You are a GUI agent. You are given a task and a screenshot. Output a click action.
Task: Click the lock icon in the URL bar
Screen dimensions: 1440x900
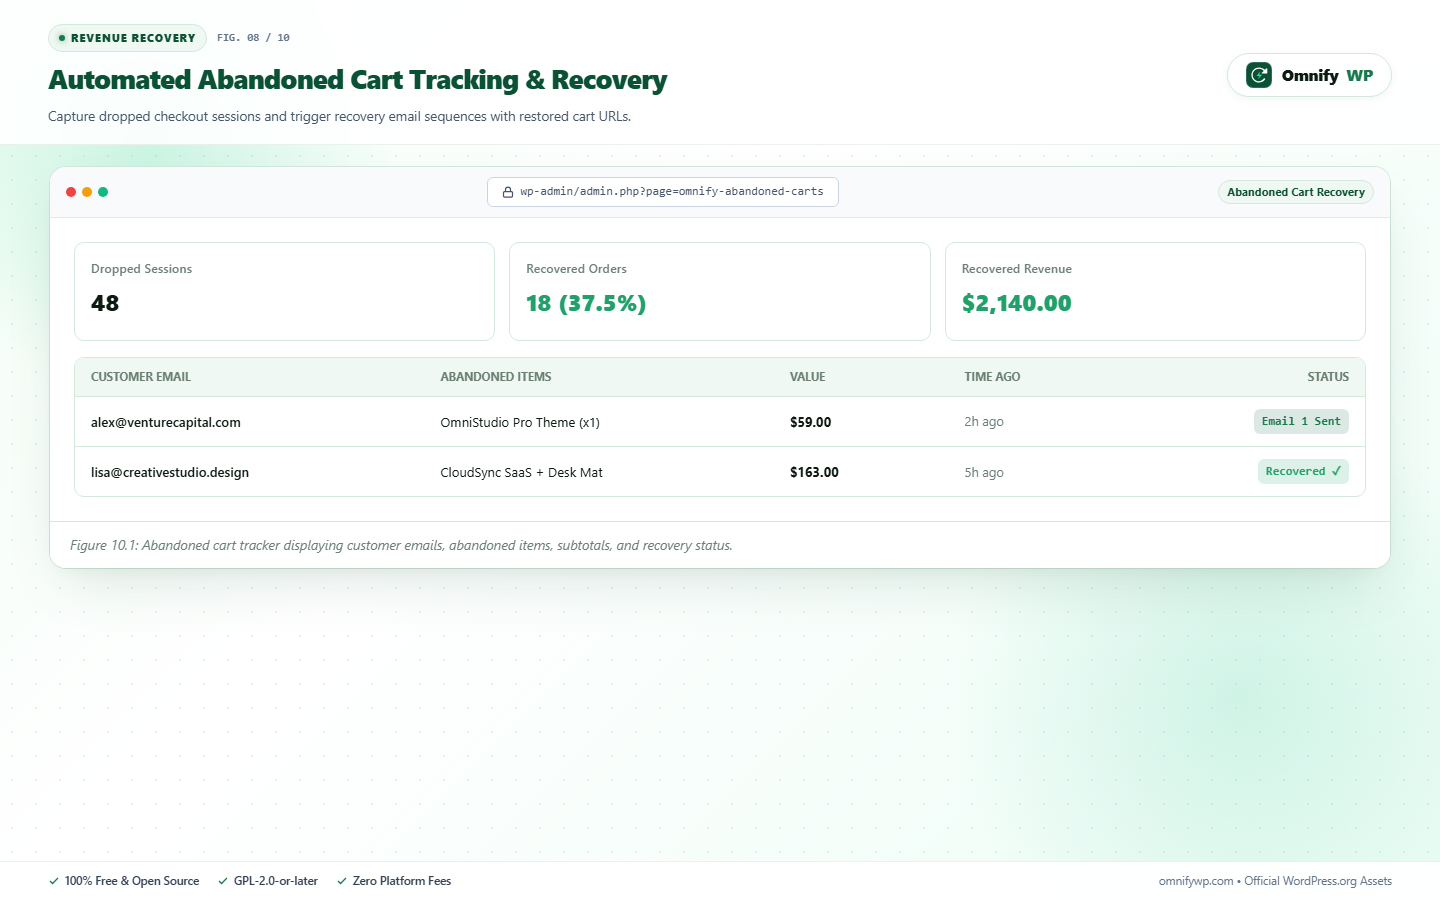click(508, 192)
